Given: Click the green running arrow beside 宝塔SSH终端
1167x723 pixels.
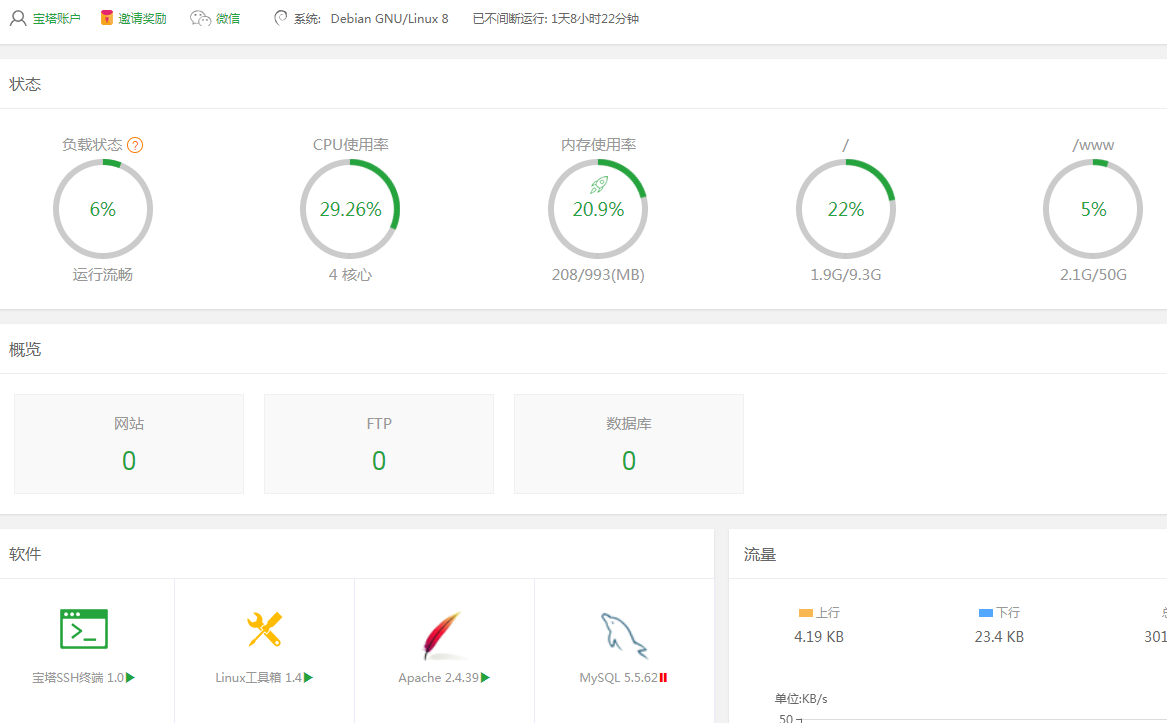Looking at the screenshot, I should coord(131,678).
